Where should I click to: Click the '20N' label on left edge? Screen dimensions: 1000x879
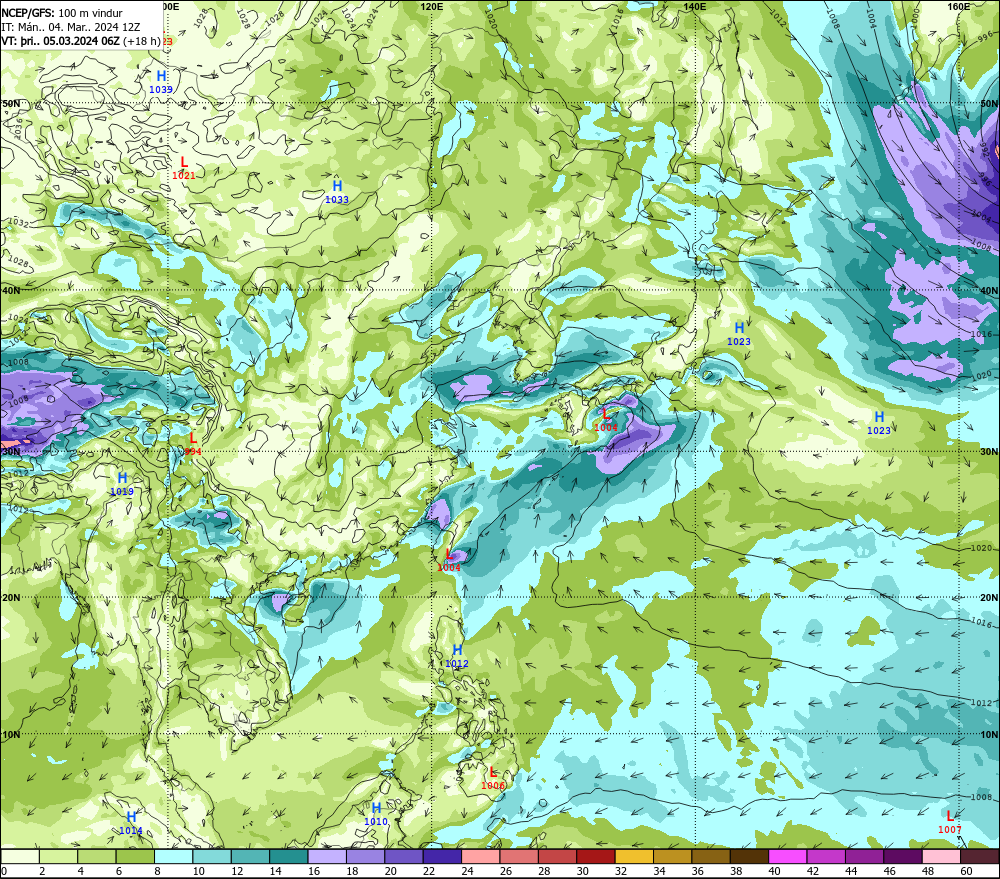point(11,598)
